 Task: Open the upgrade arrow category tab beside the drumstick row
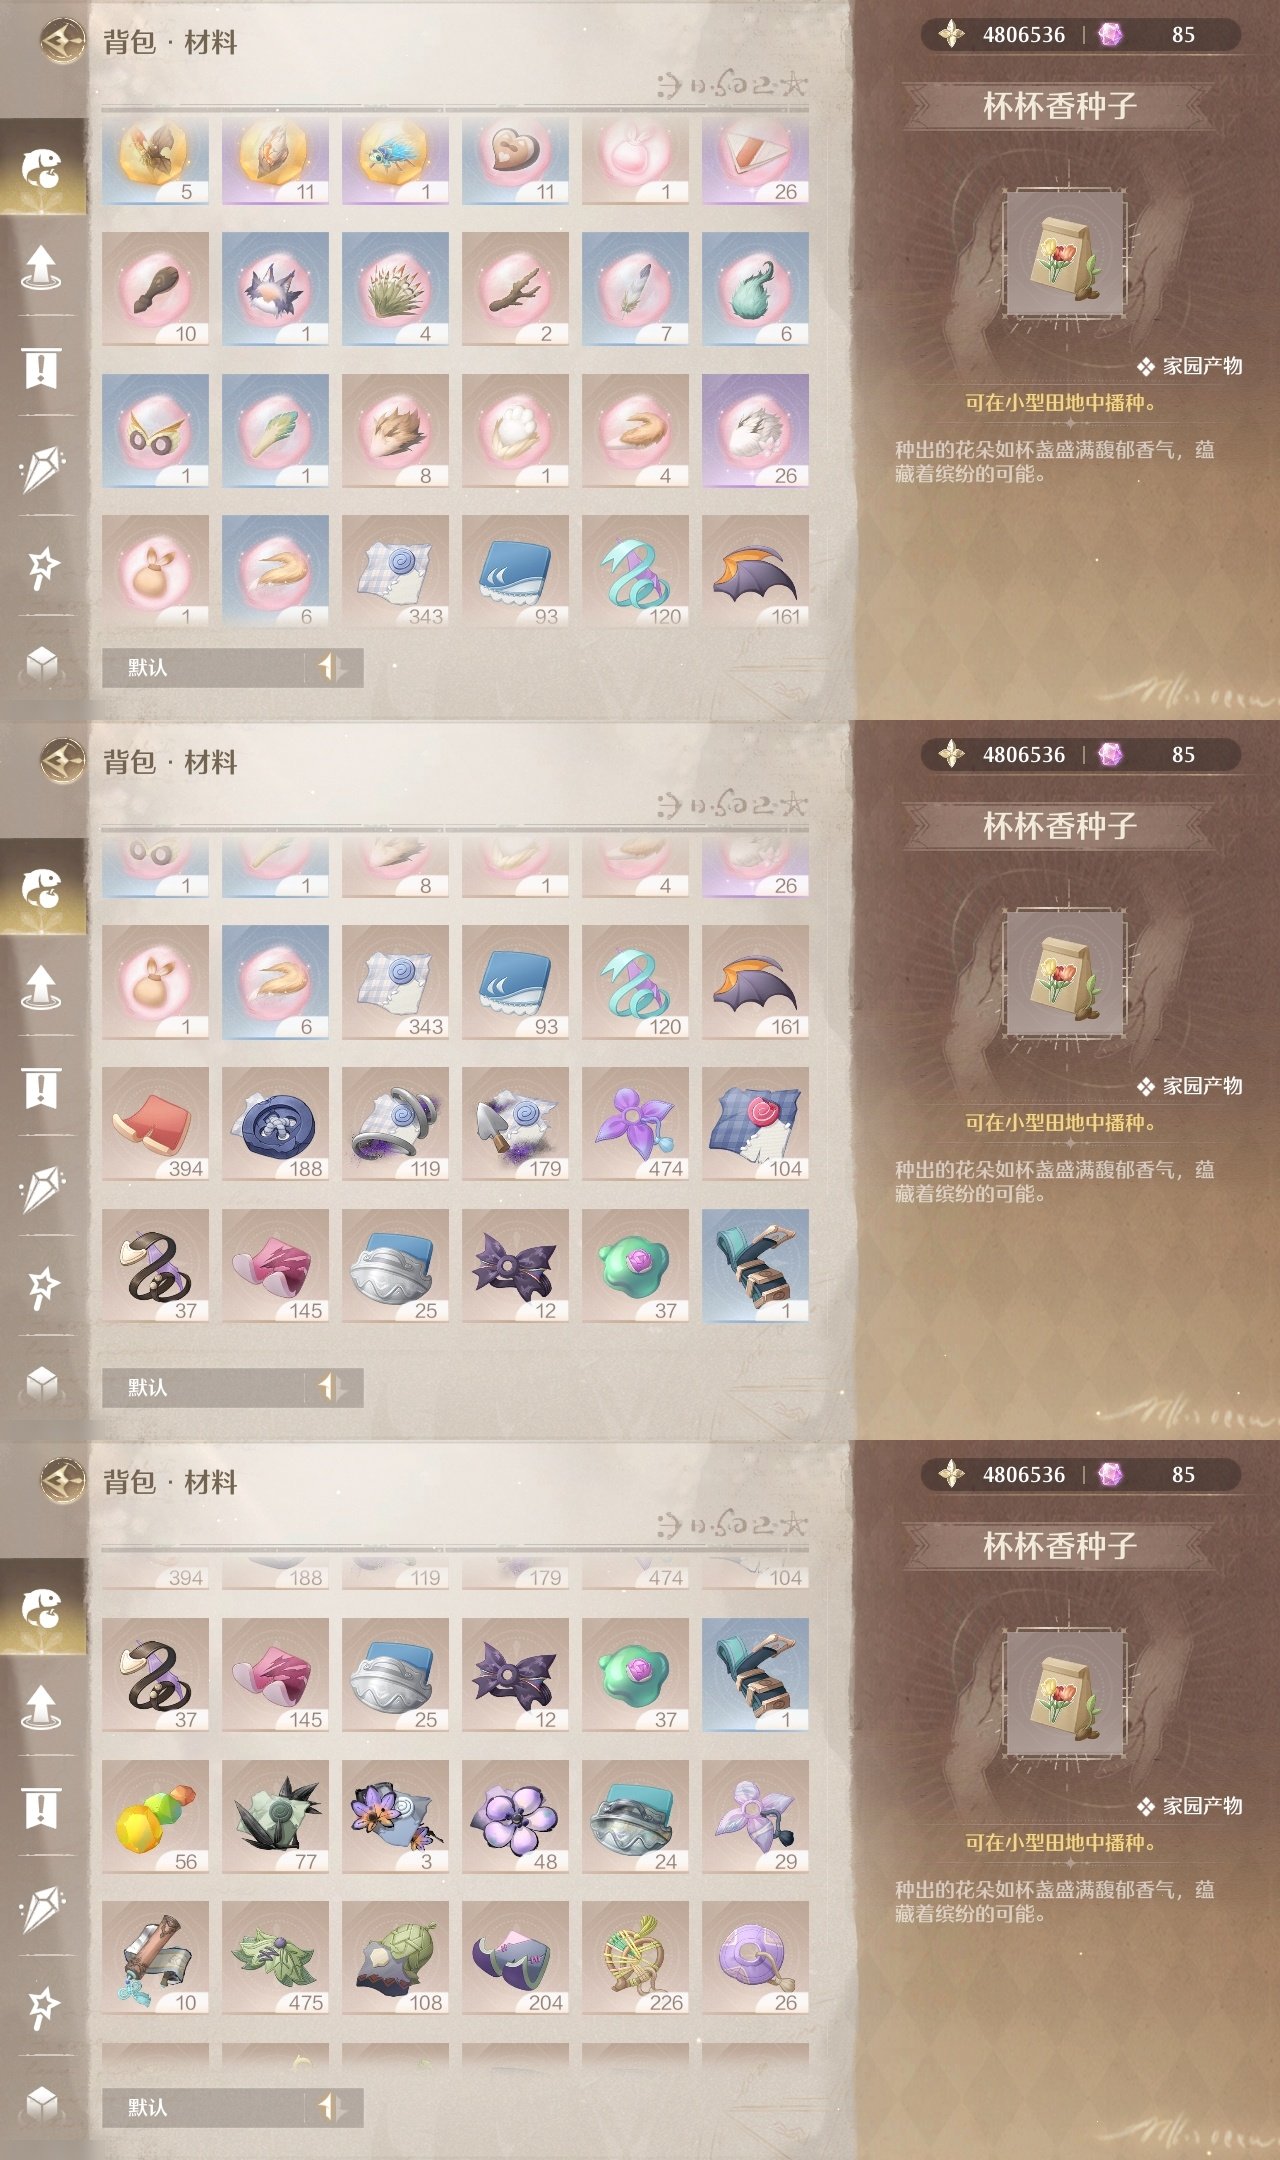pyautogui.click(x=42, y=267)
